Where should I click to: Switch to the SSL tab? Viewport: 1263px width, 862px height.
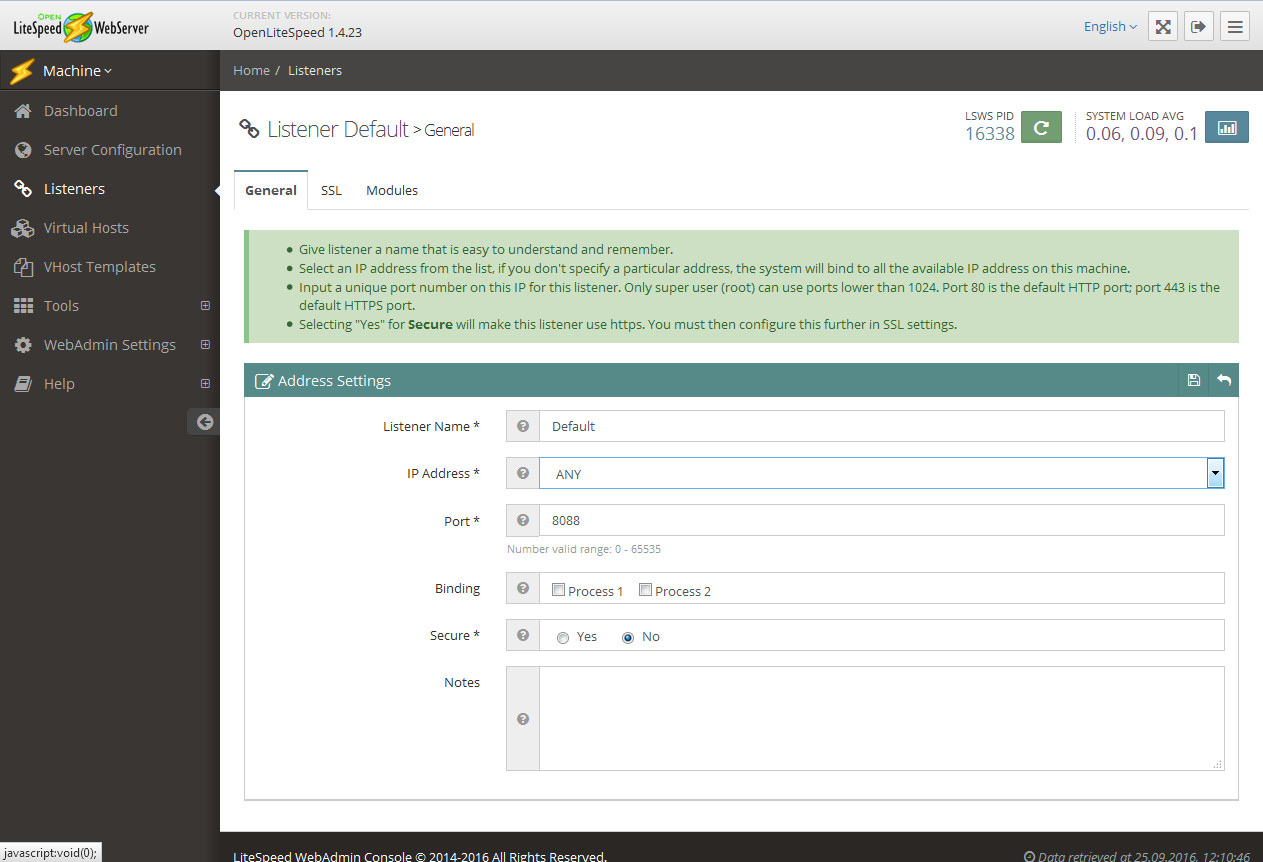[331, 190]
